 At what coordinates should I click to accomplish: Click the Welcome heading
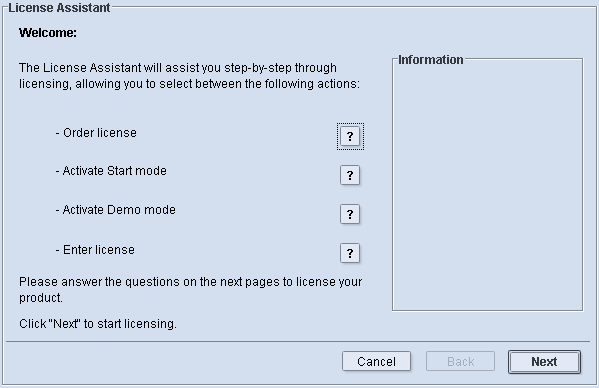[x=48, y=33]
